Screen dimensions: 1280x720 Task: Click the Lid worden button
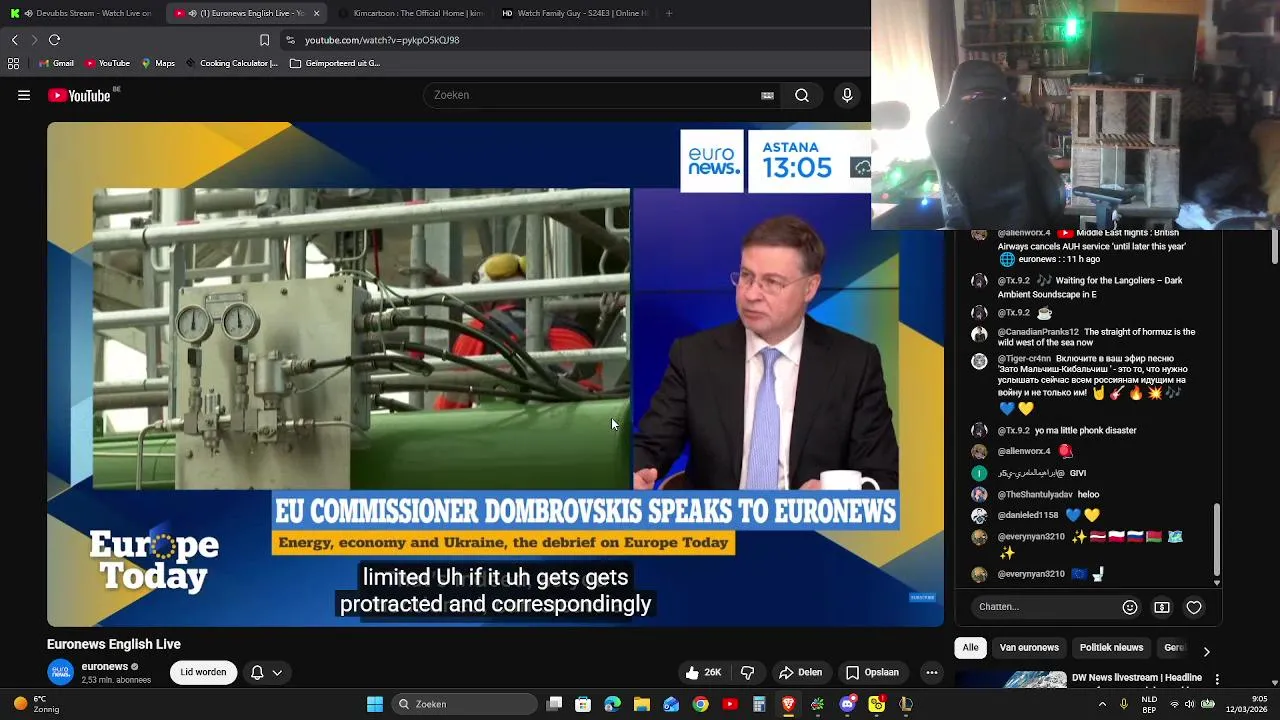point(203,673)
